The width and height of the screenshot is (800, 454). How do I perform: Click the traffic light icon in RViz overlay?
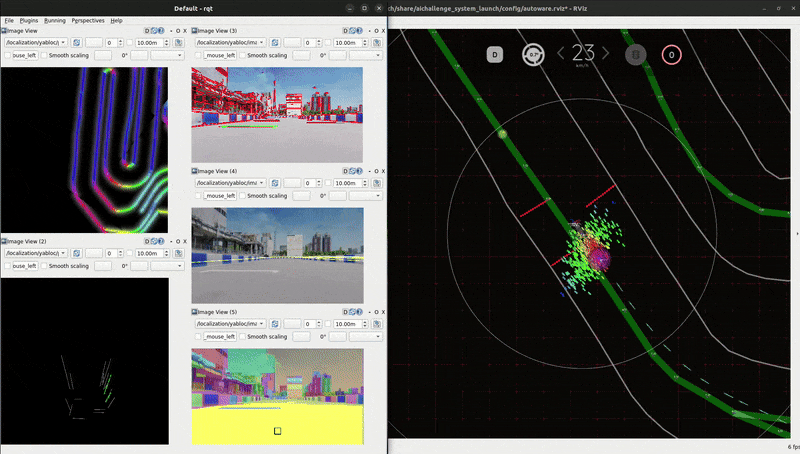tap(636, 55)
